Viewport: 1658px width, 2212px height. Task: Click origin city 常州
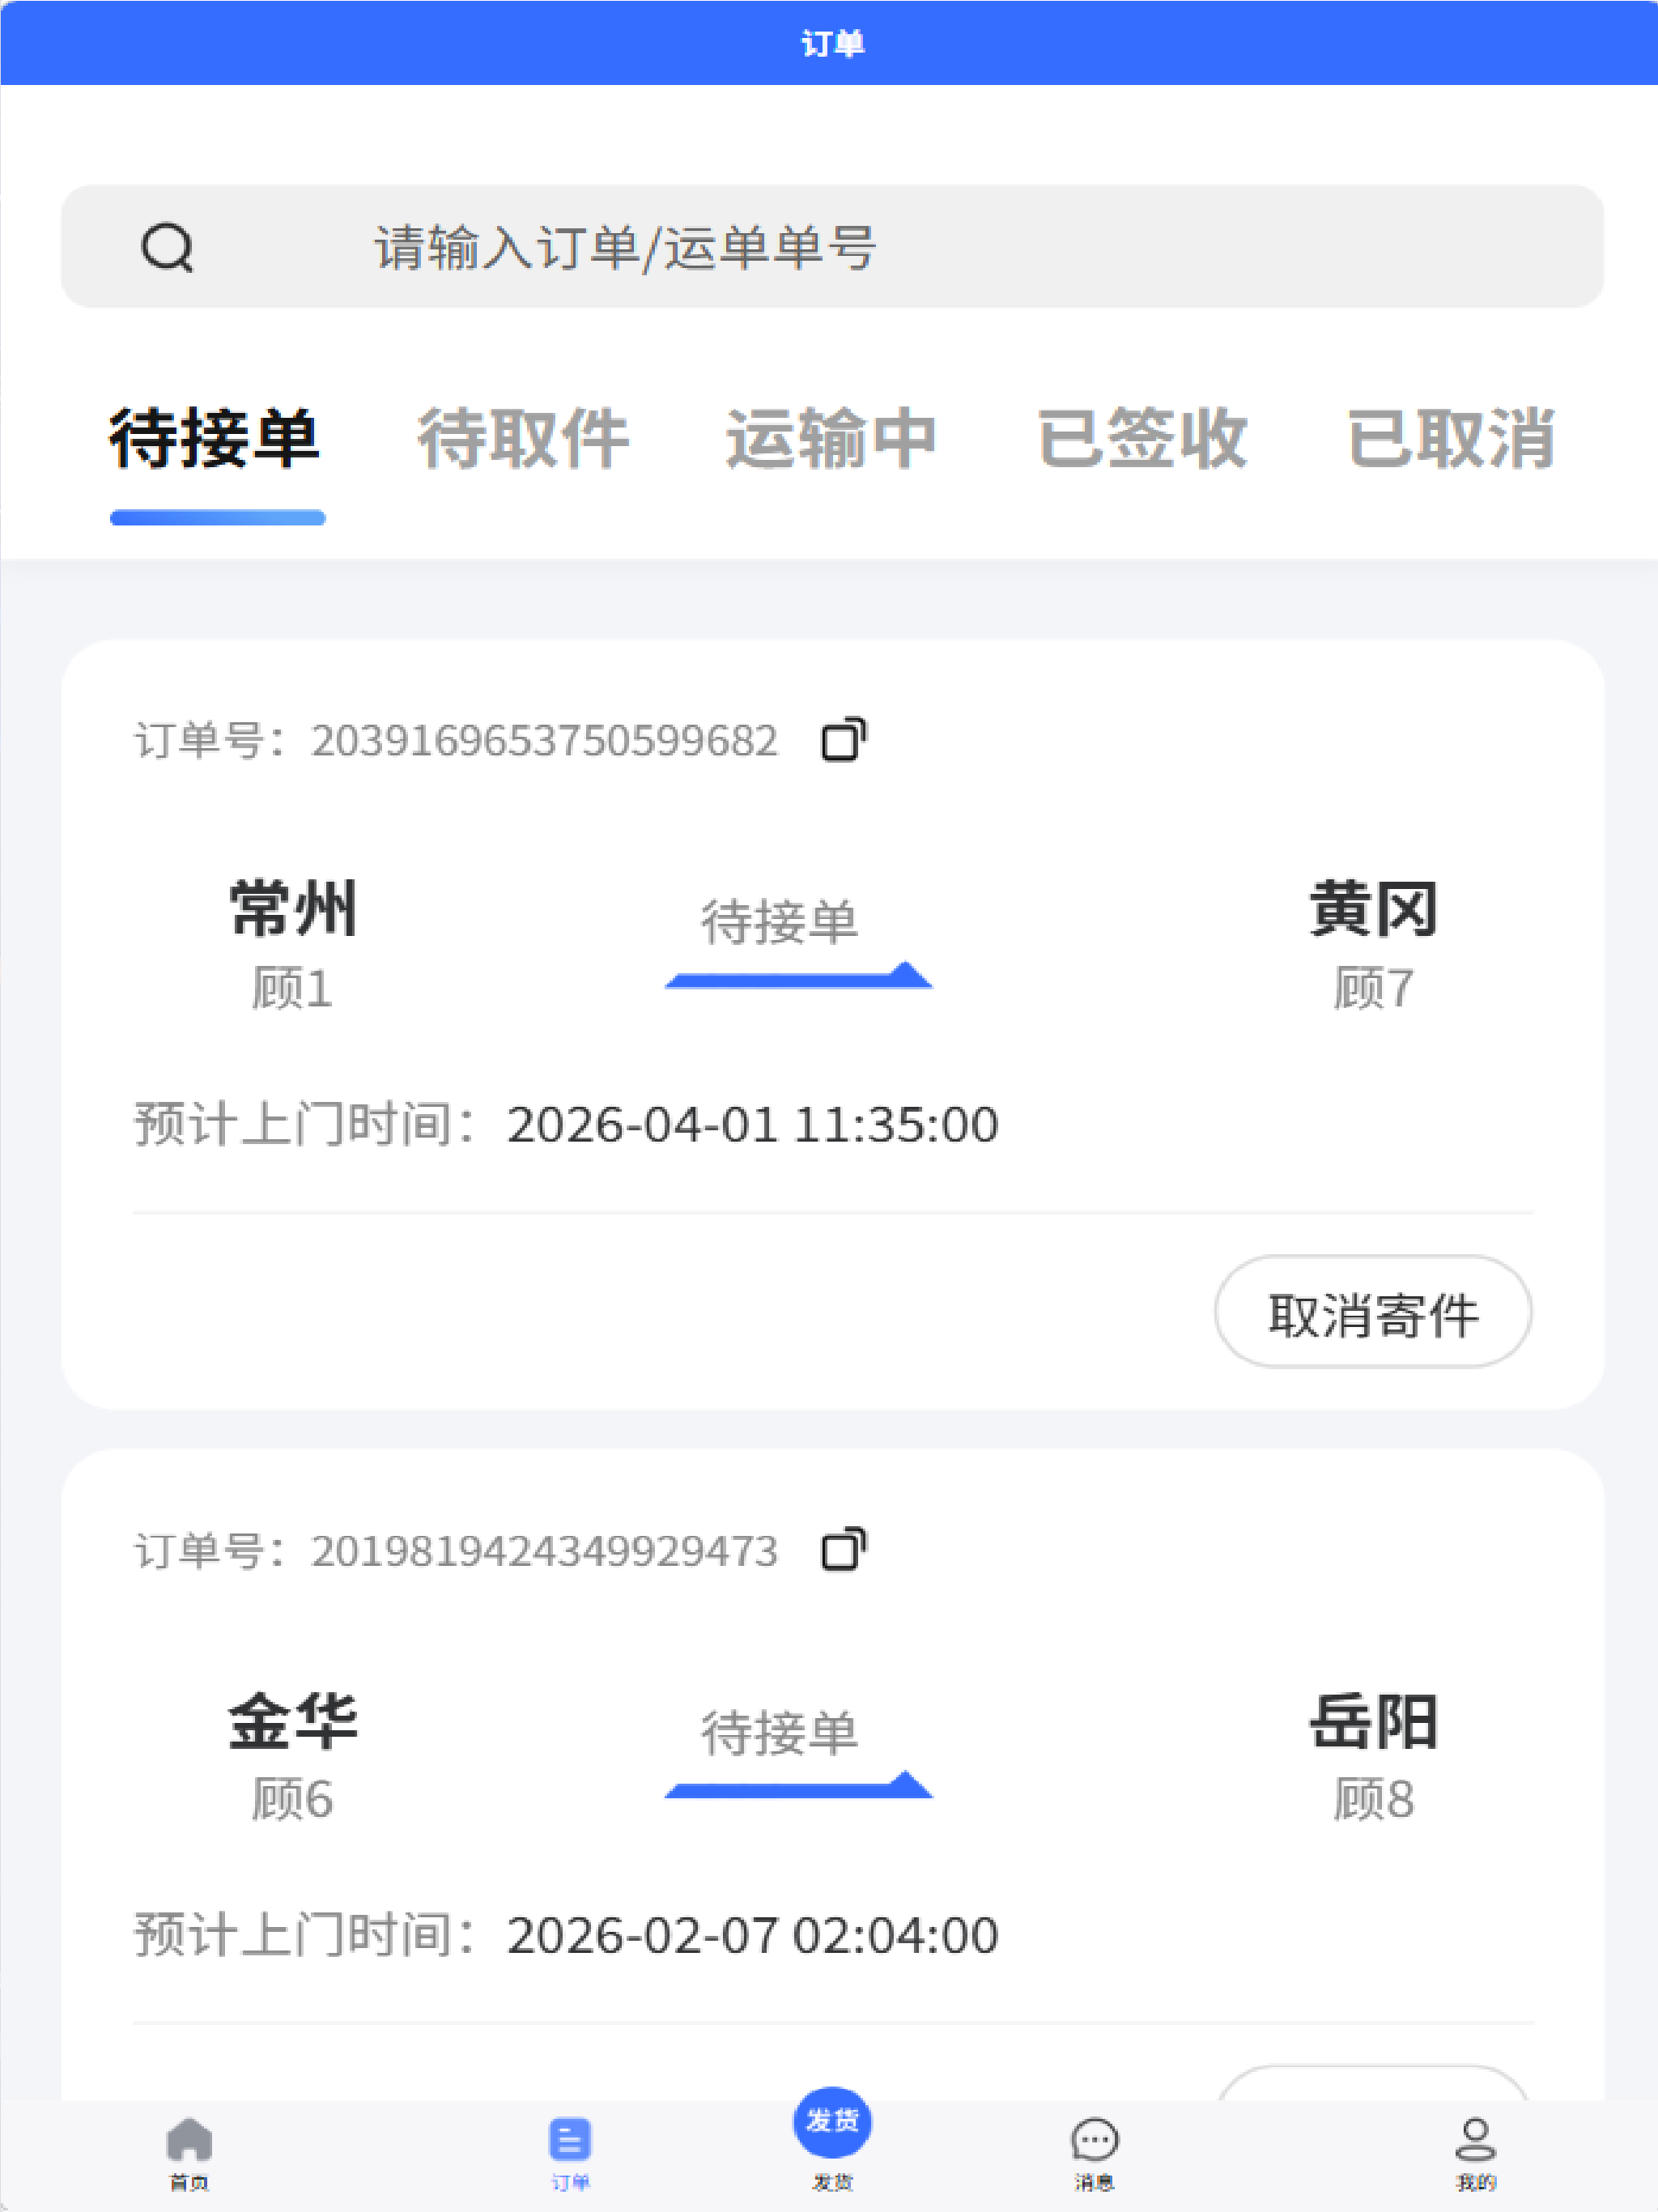(x=293, y=908)
